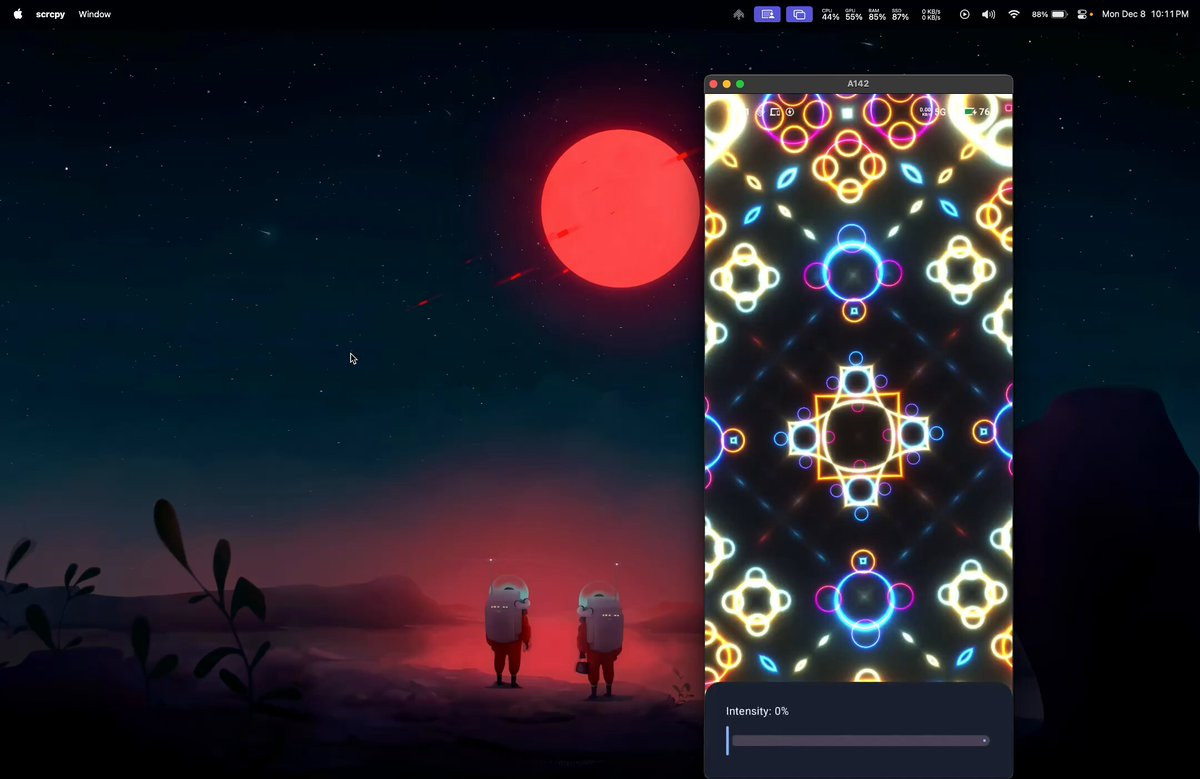Open the scrcpy application menu
The image size is (1200, 779).
tap(50, 15)
